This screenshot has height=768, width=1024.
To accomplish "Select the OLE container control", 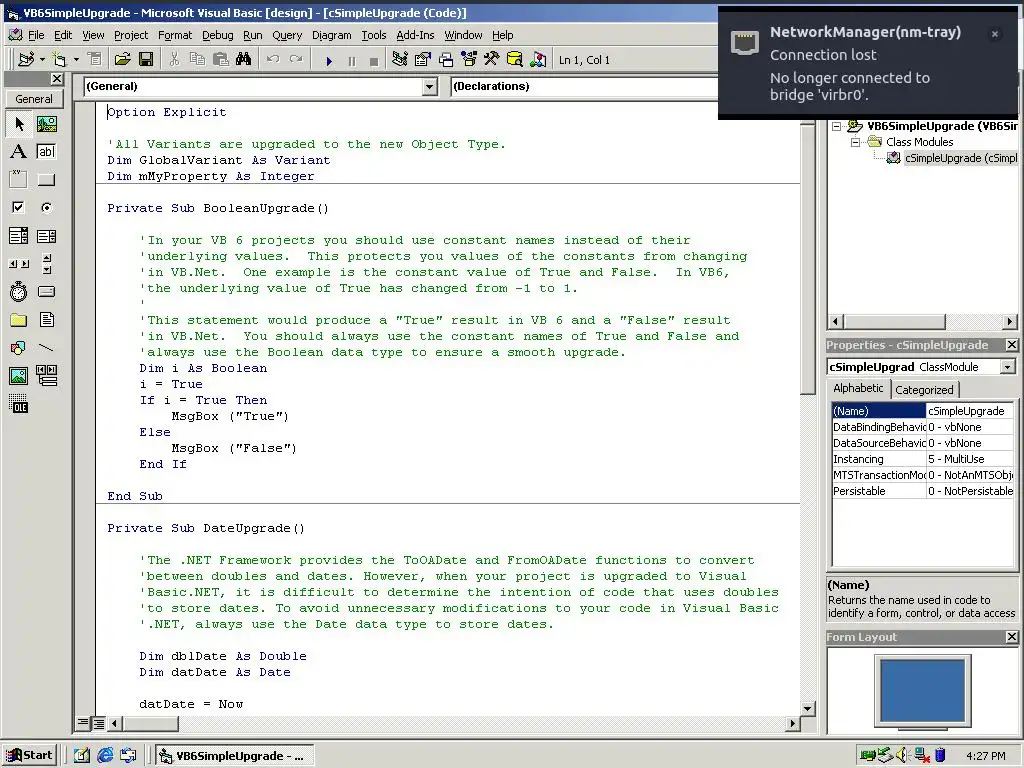I will [19, 404].
